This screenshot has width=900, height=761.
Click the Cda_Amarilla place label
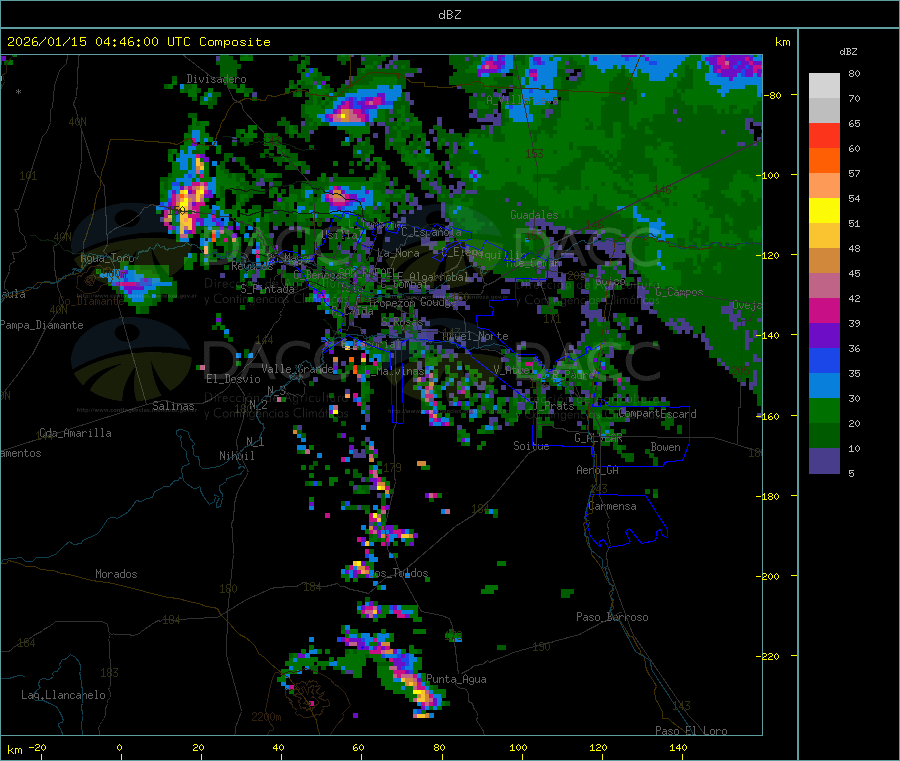(75, 433)
